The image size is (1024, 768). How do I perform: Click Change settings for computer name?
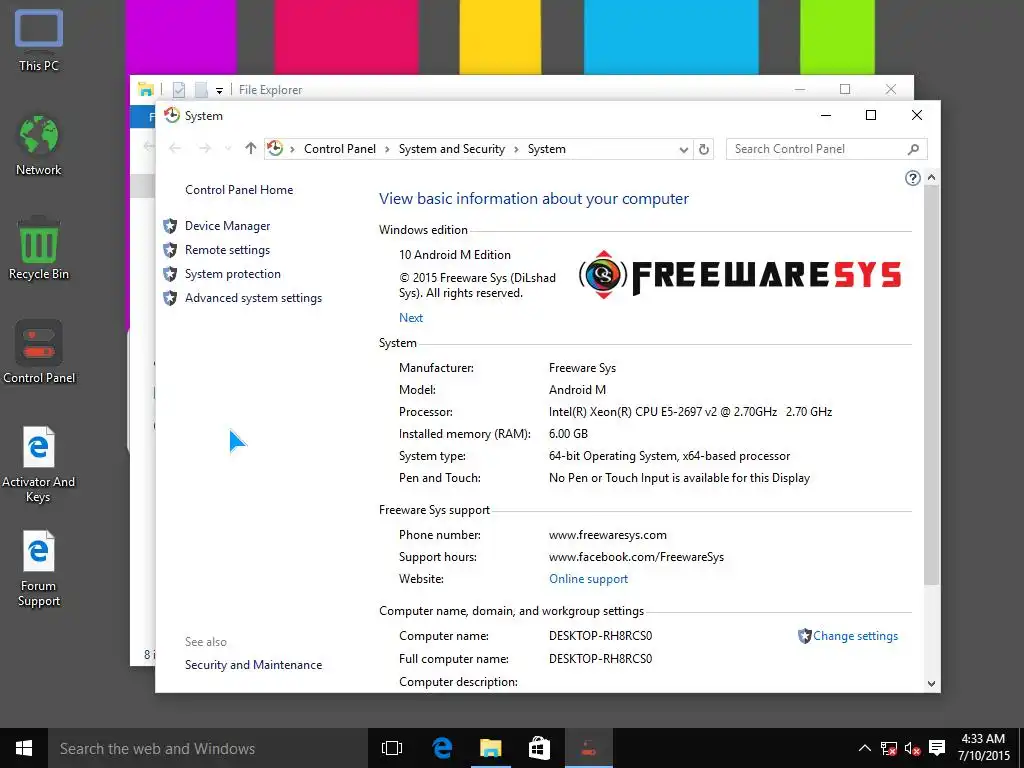856,636
